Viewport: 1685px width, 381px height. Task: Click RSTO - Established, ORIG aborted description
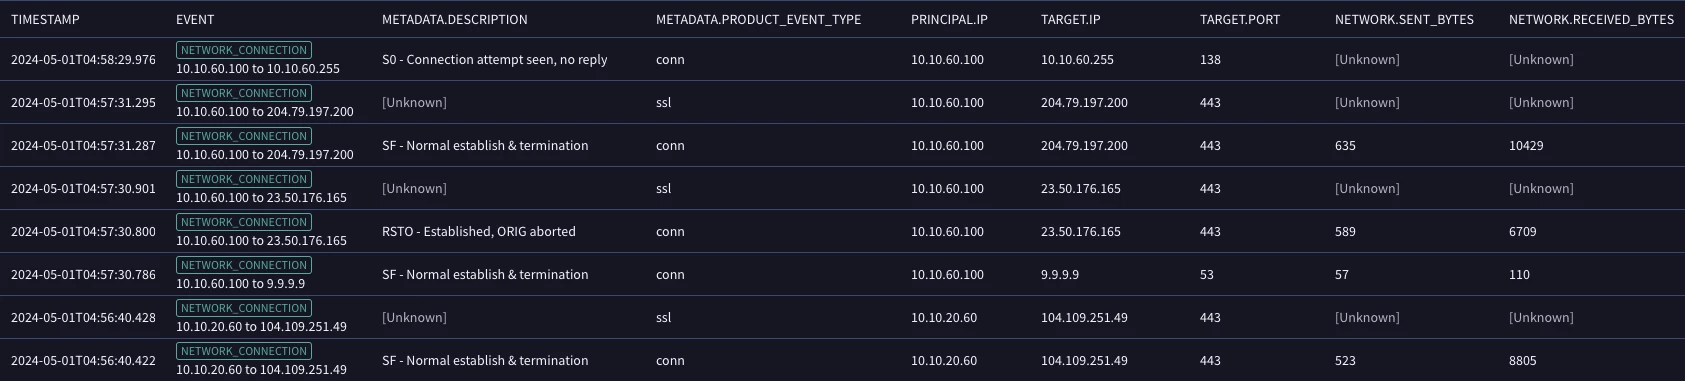(479, 231)
